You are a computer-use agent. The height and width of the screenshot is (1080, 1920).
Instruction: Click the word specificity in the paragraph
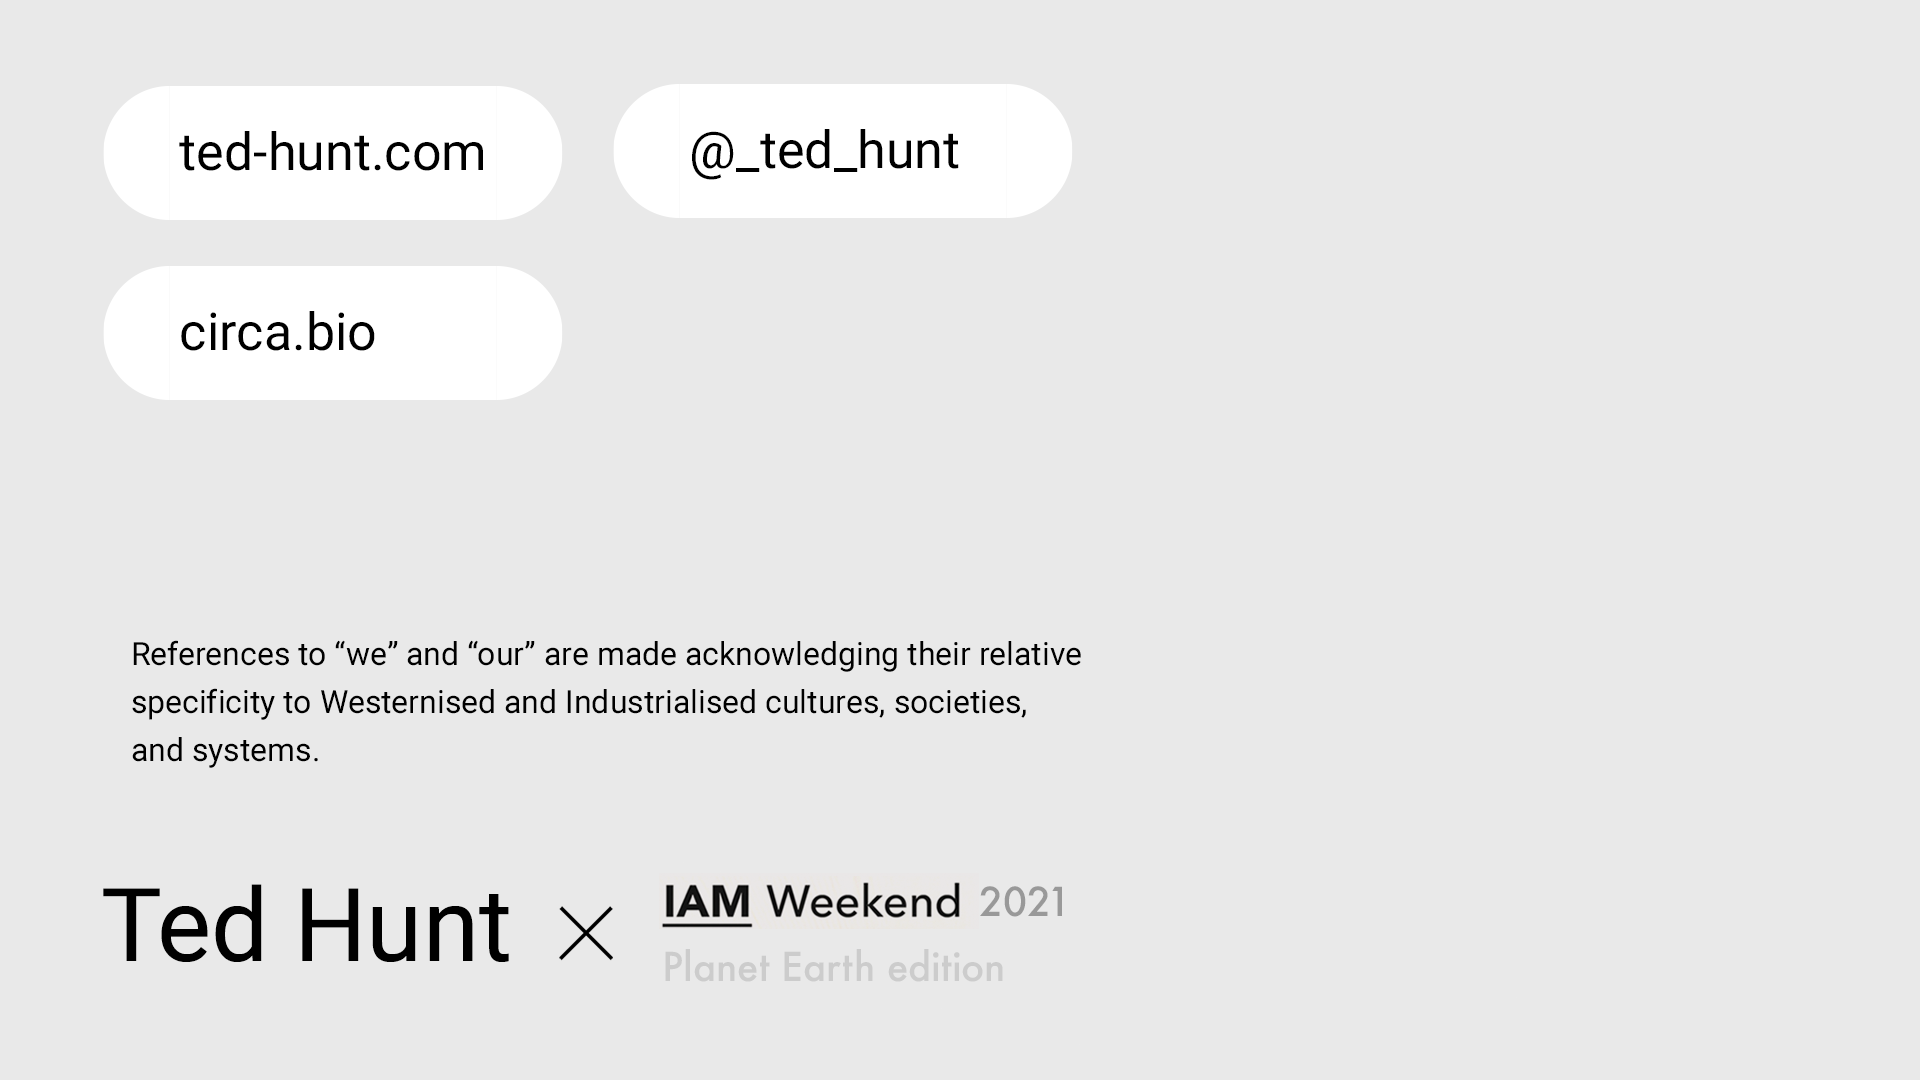202,703
